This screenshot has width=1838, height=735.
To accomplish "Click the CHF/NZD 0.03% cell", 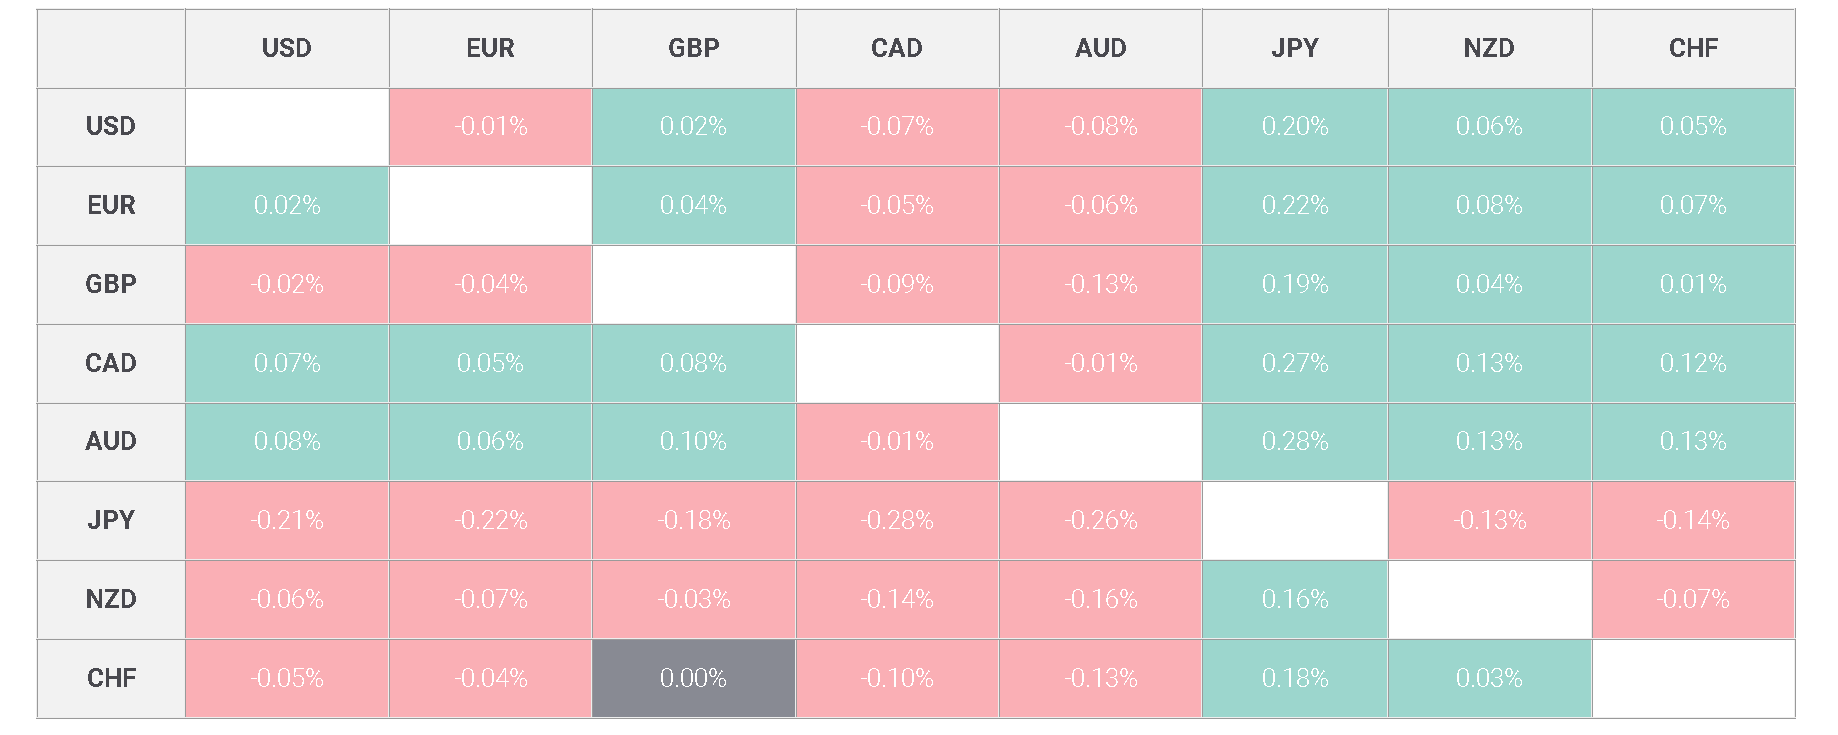I will pyautogui.click(x=1489, y=678).
